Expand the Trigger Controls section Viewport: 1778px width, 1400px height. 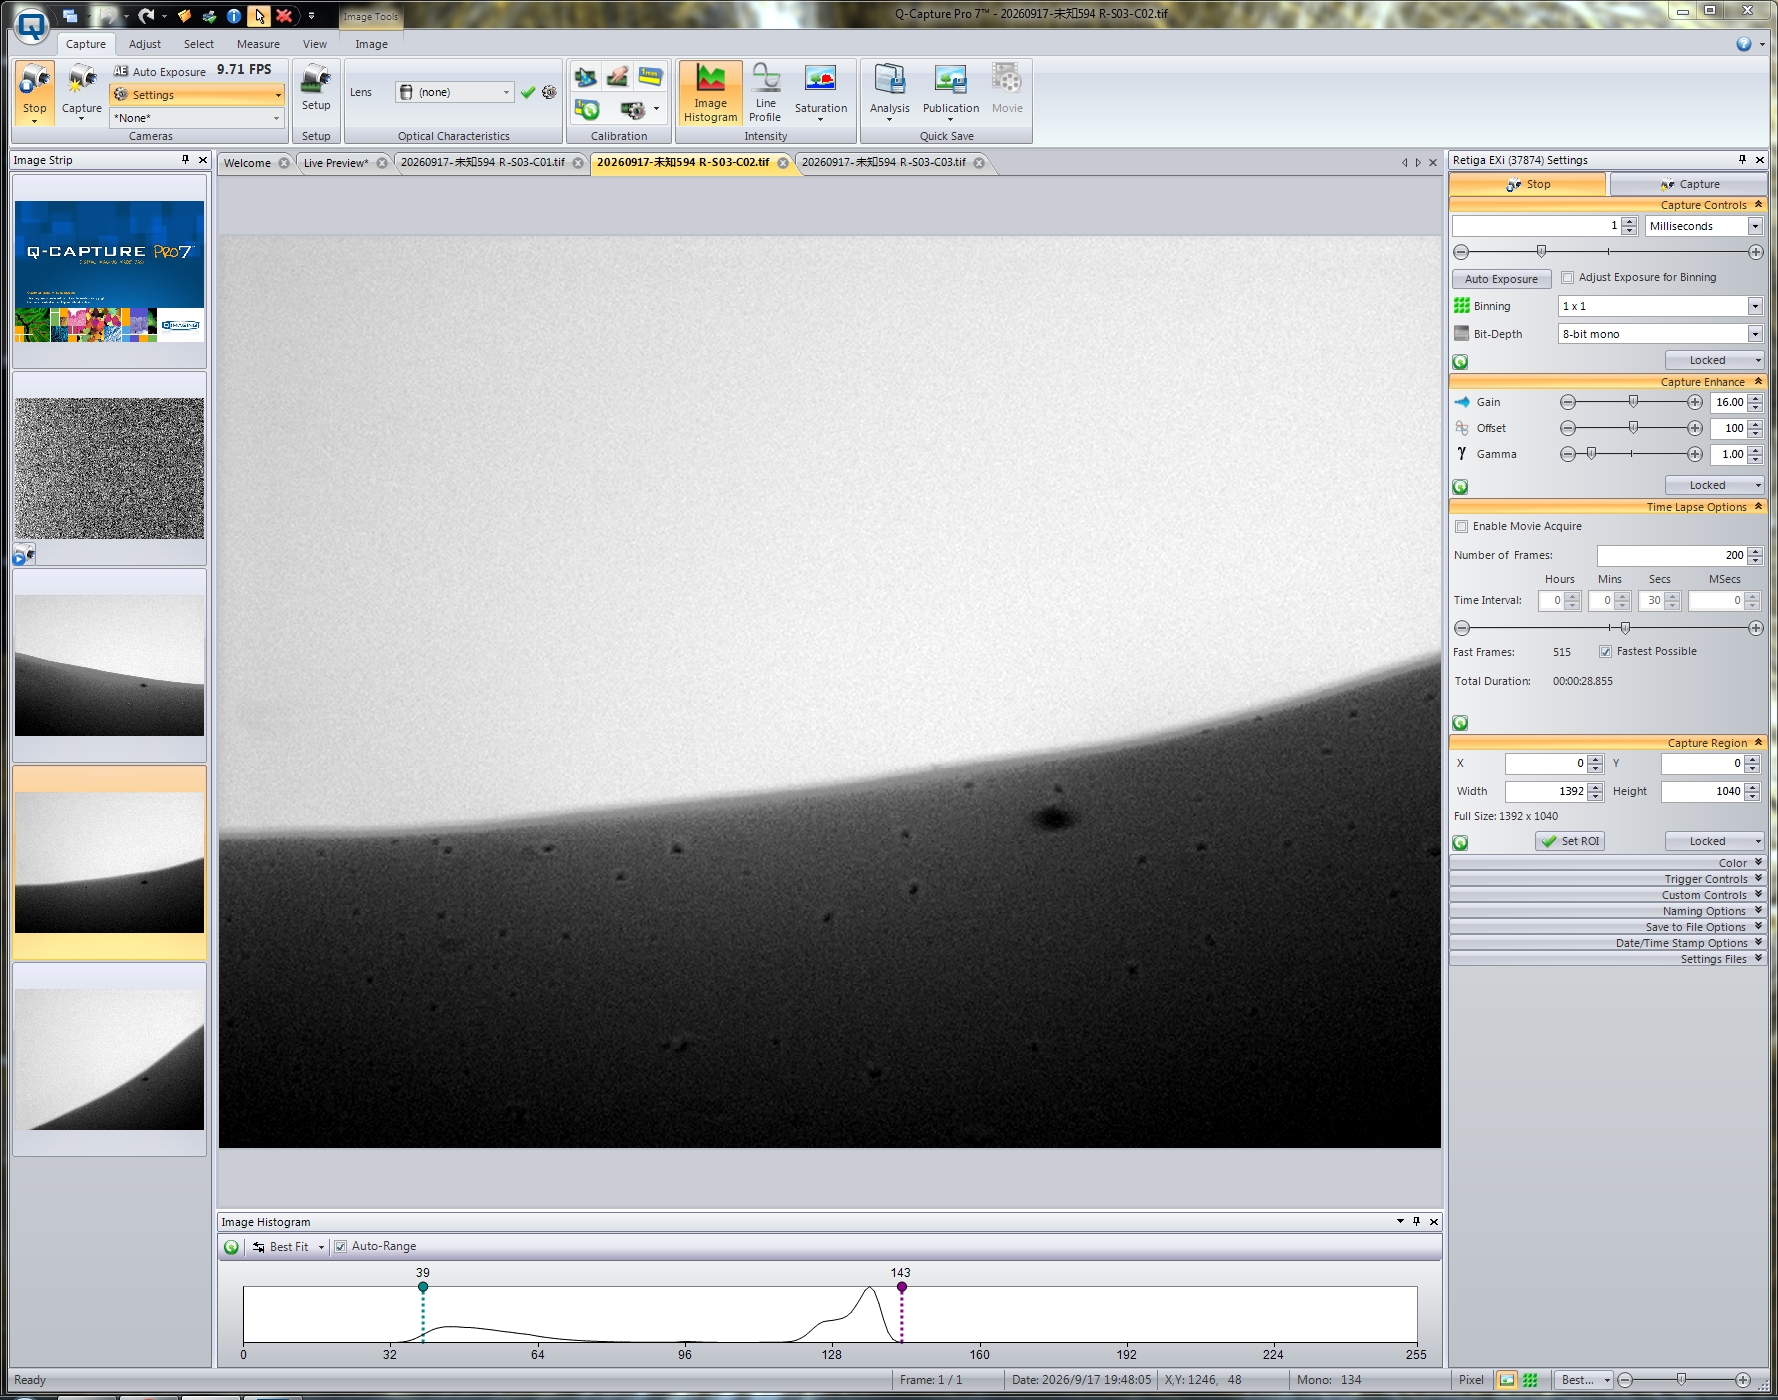[1758, 879]
